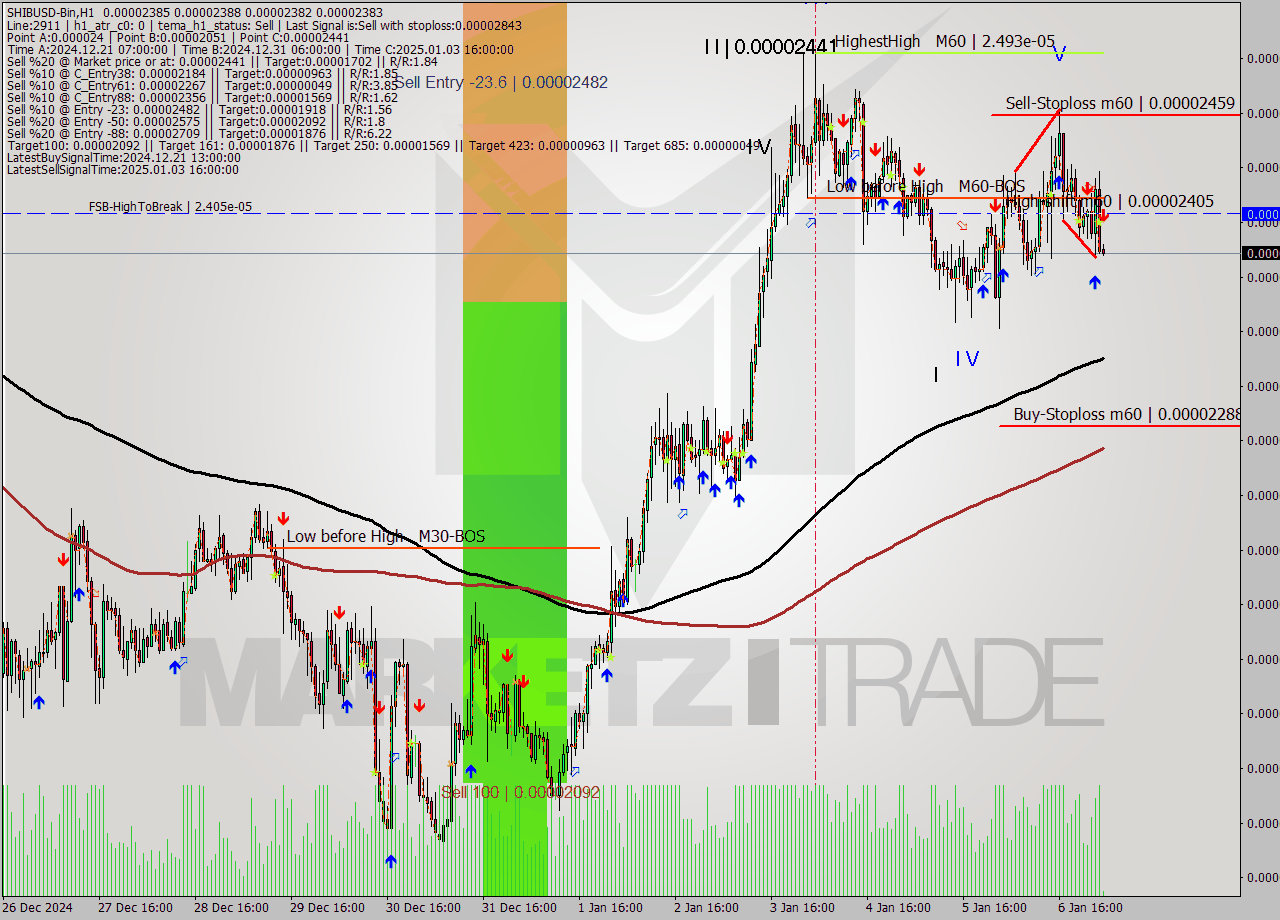Image resolution: width=1280 pixels, height=920 pixels.
Task: Click the '5 Jan 16:00' time label
Action: (x=994, y=908)
